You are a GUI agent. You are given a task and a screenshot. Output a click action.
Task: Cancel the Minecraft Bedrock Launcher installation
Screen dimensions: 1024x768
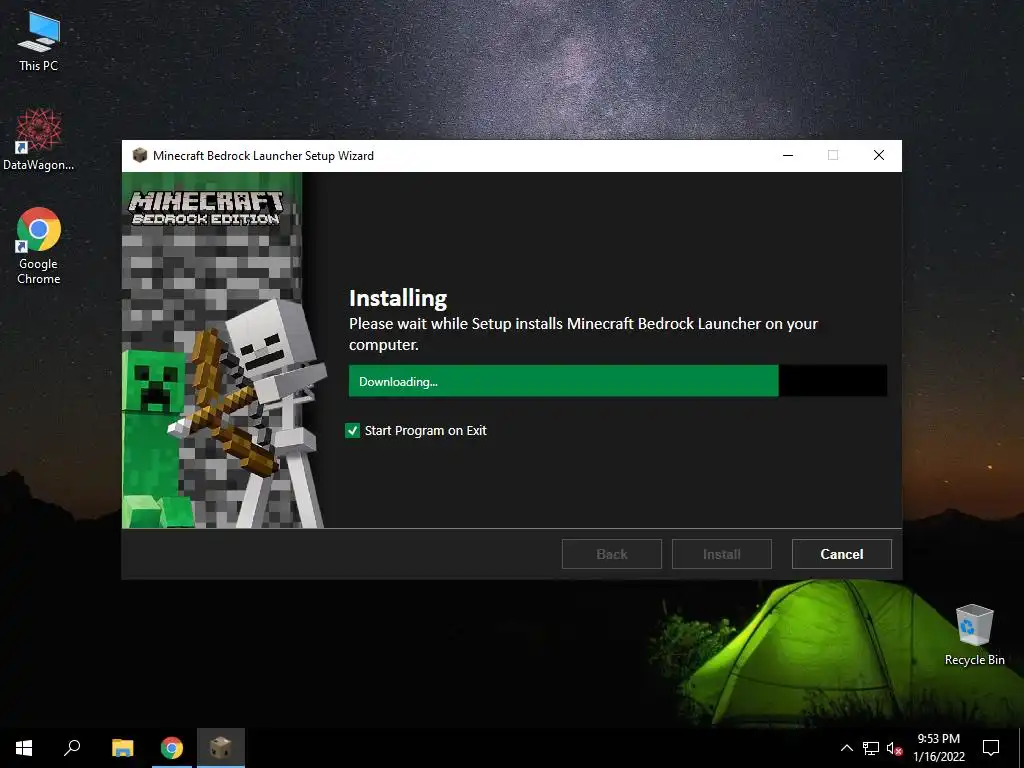point(841,554)
